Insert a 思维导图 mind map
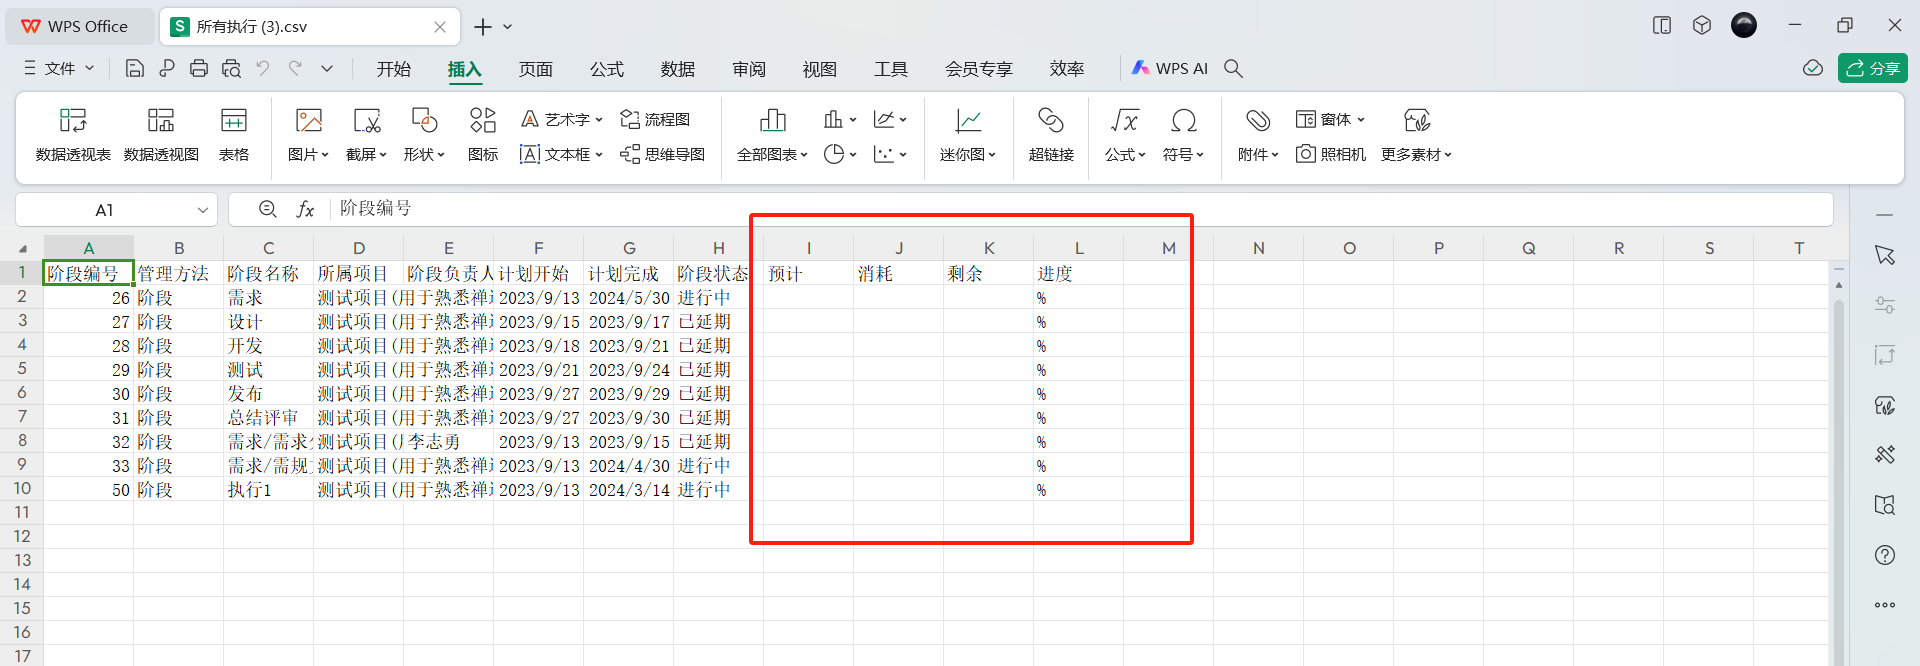Screen dimensions: 1920x666 coord(662,154)
